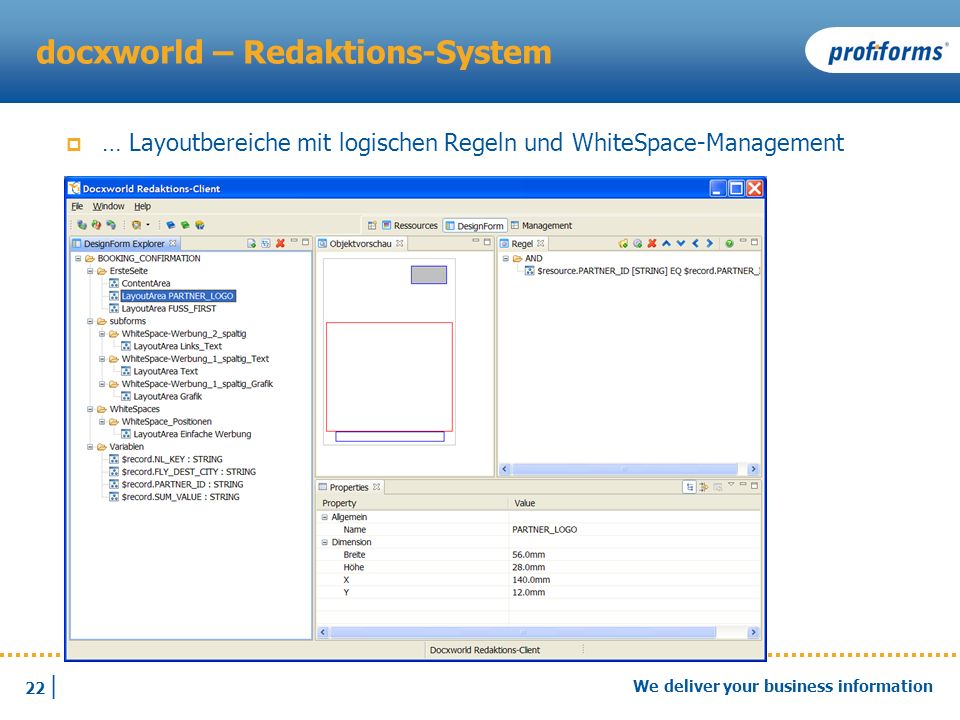Click the blue-green globe toolbar icon
Image resolution: width=960 pixels, height=720 pixels.
81,225
